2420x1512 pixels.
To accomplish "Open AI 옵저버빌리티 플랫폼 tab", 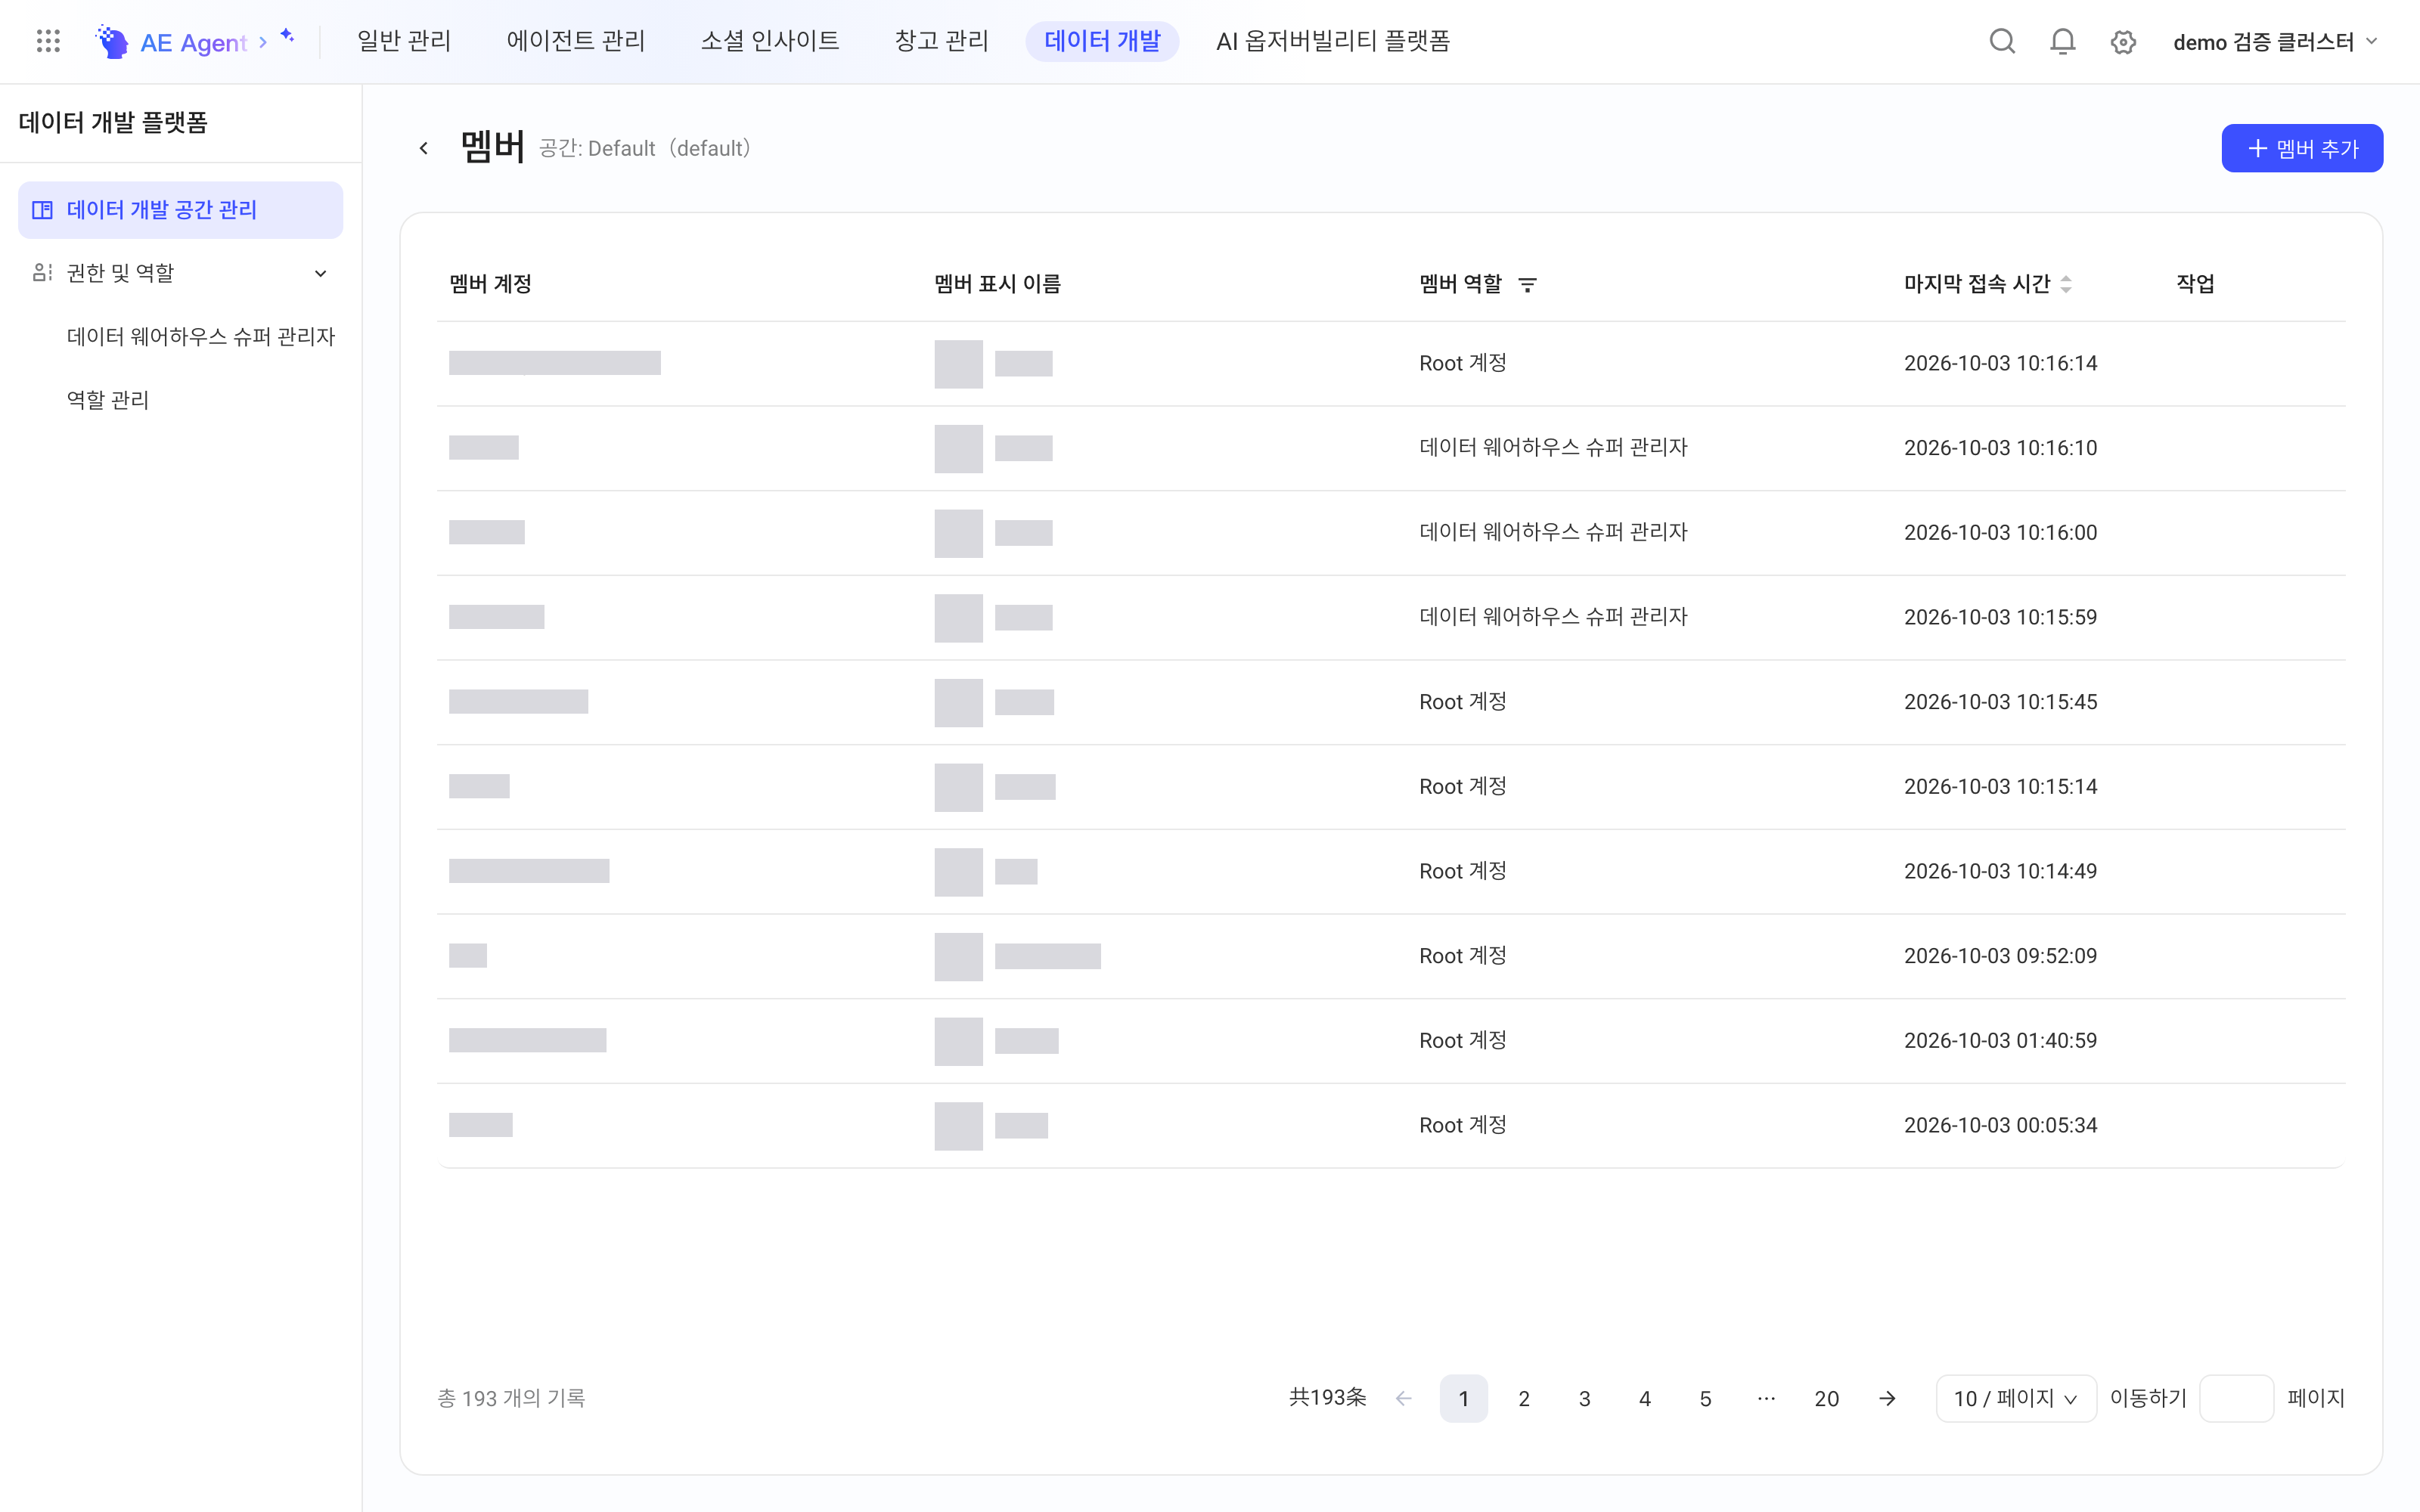I will point(1333,41).
